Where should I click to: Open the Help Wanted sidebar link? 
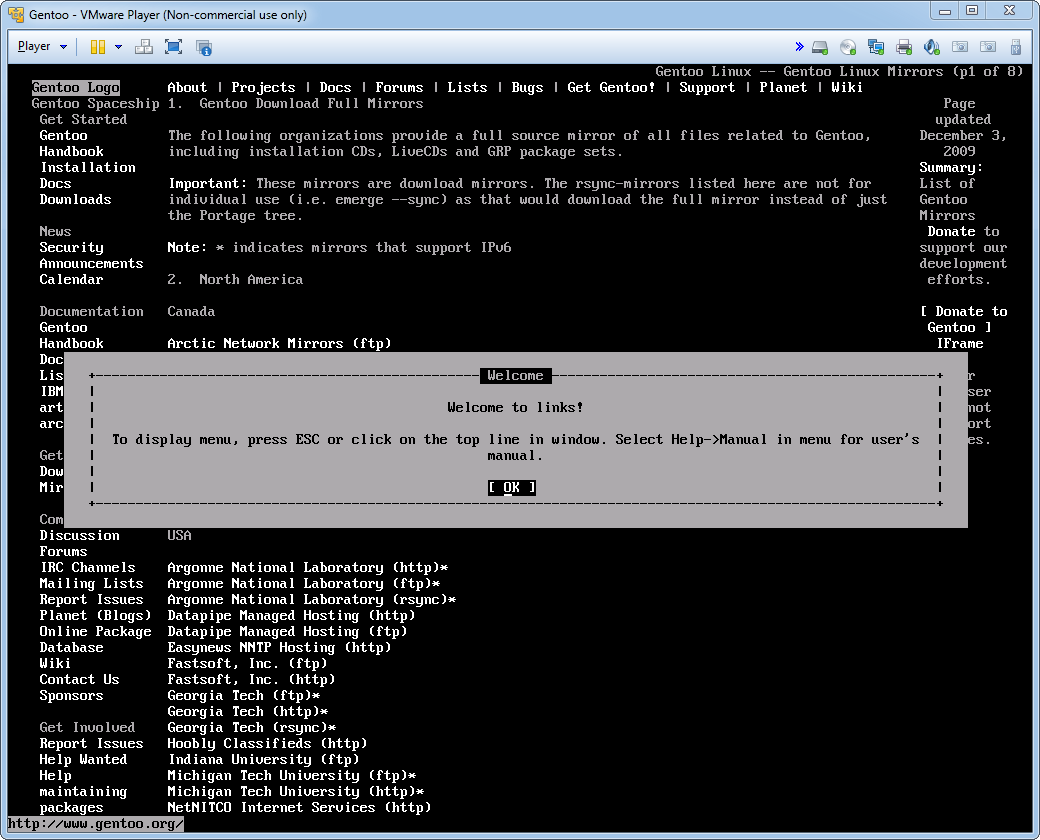pyautogui.click(x=83, y=760)
